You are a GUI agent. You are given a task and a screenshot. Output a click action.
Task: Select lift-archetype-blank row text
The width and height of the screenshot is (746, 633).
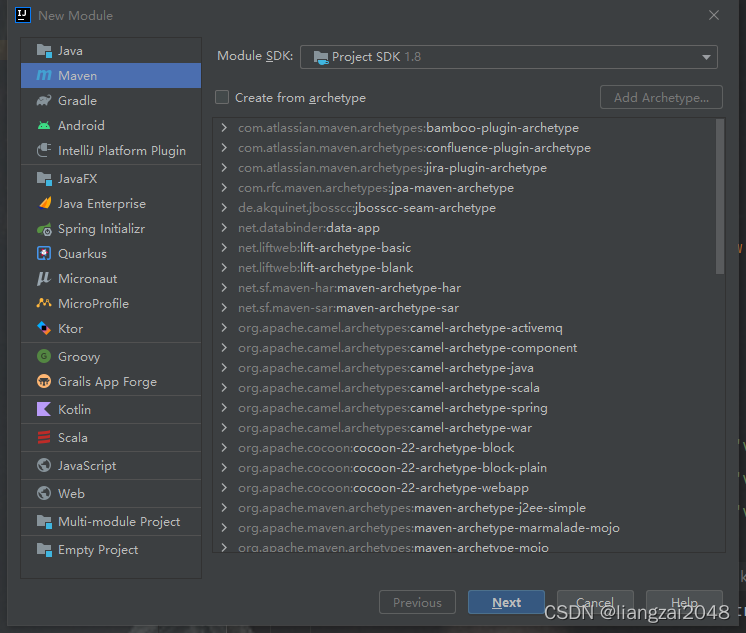[x=325, y=267]
